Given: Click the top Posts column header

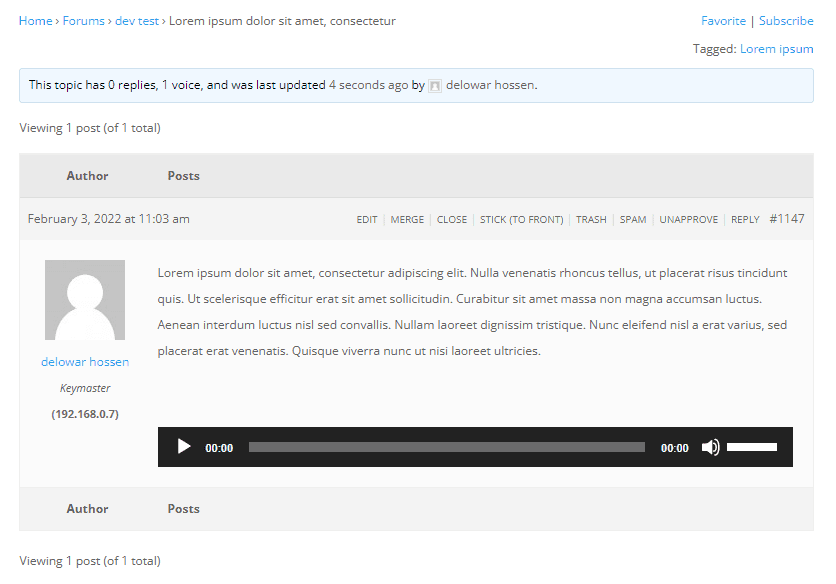Looking at the screenshot, I should pyautogui.click(x=183, y=176).
